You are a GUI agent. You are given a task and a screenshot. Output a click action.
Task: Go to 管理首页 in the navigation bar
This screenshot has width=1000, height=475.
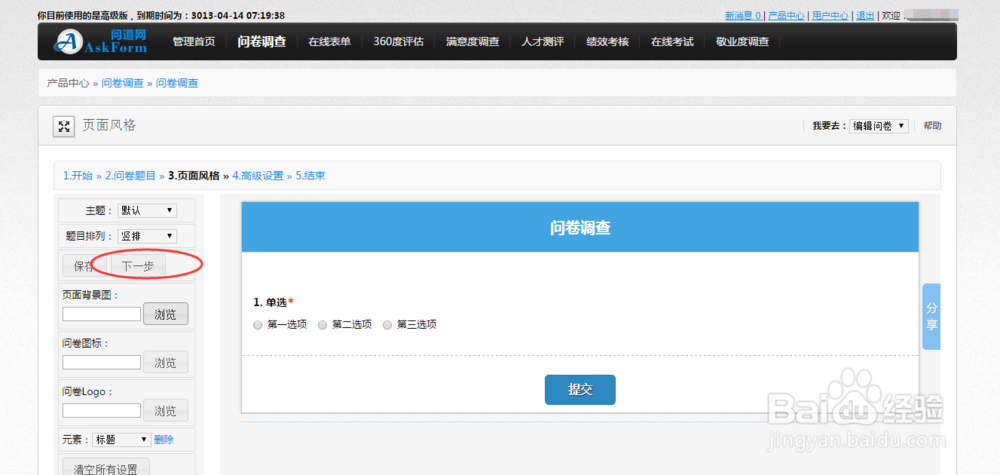(x=194, y=42)
